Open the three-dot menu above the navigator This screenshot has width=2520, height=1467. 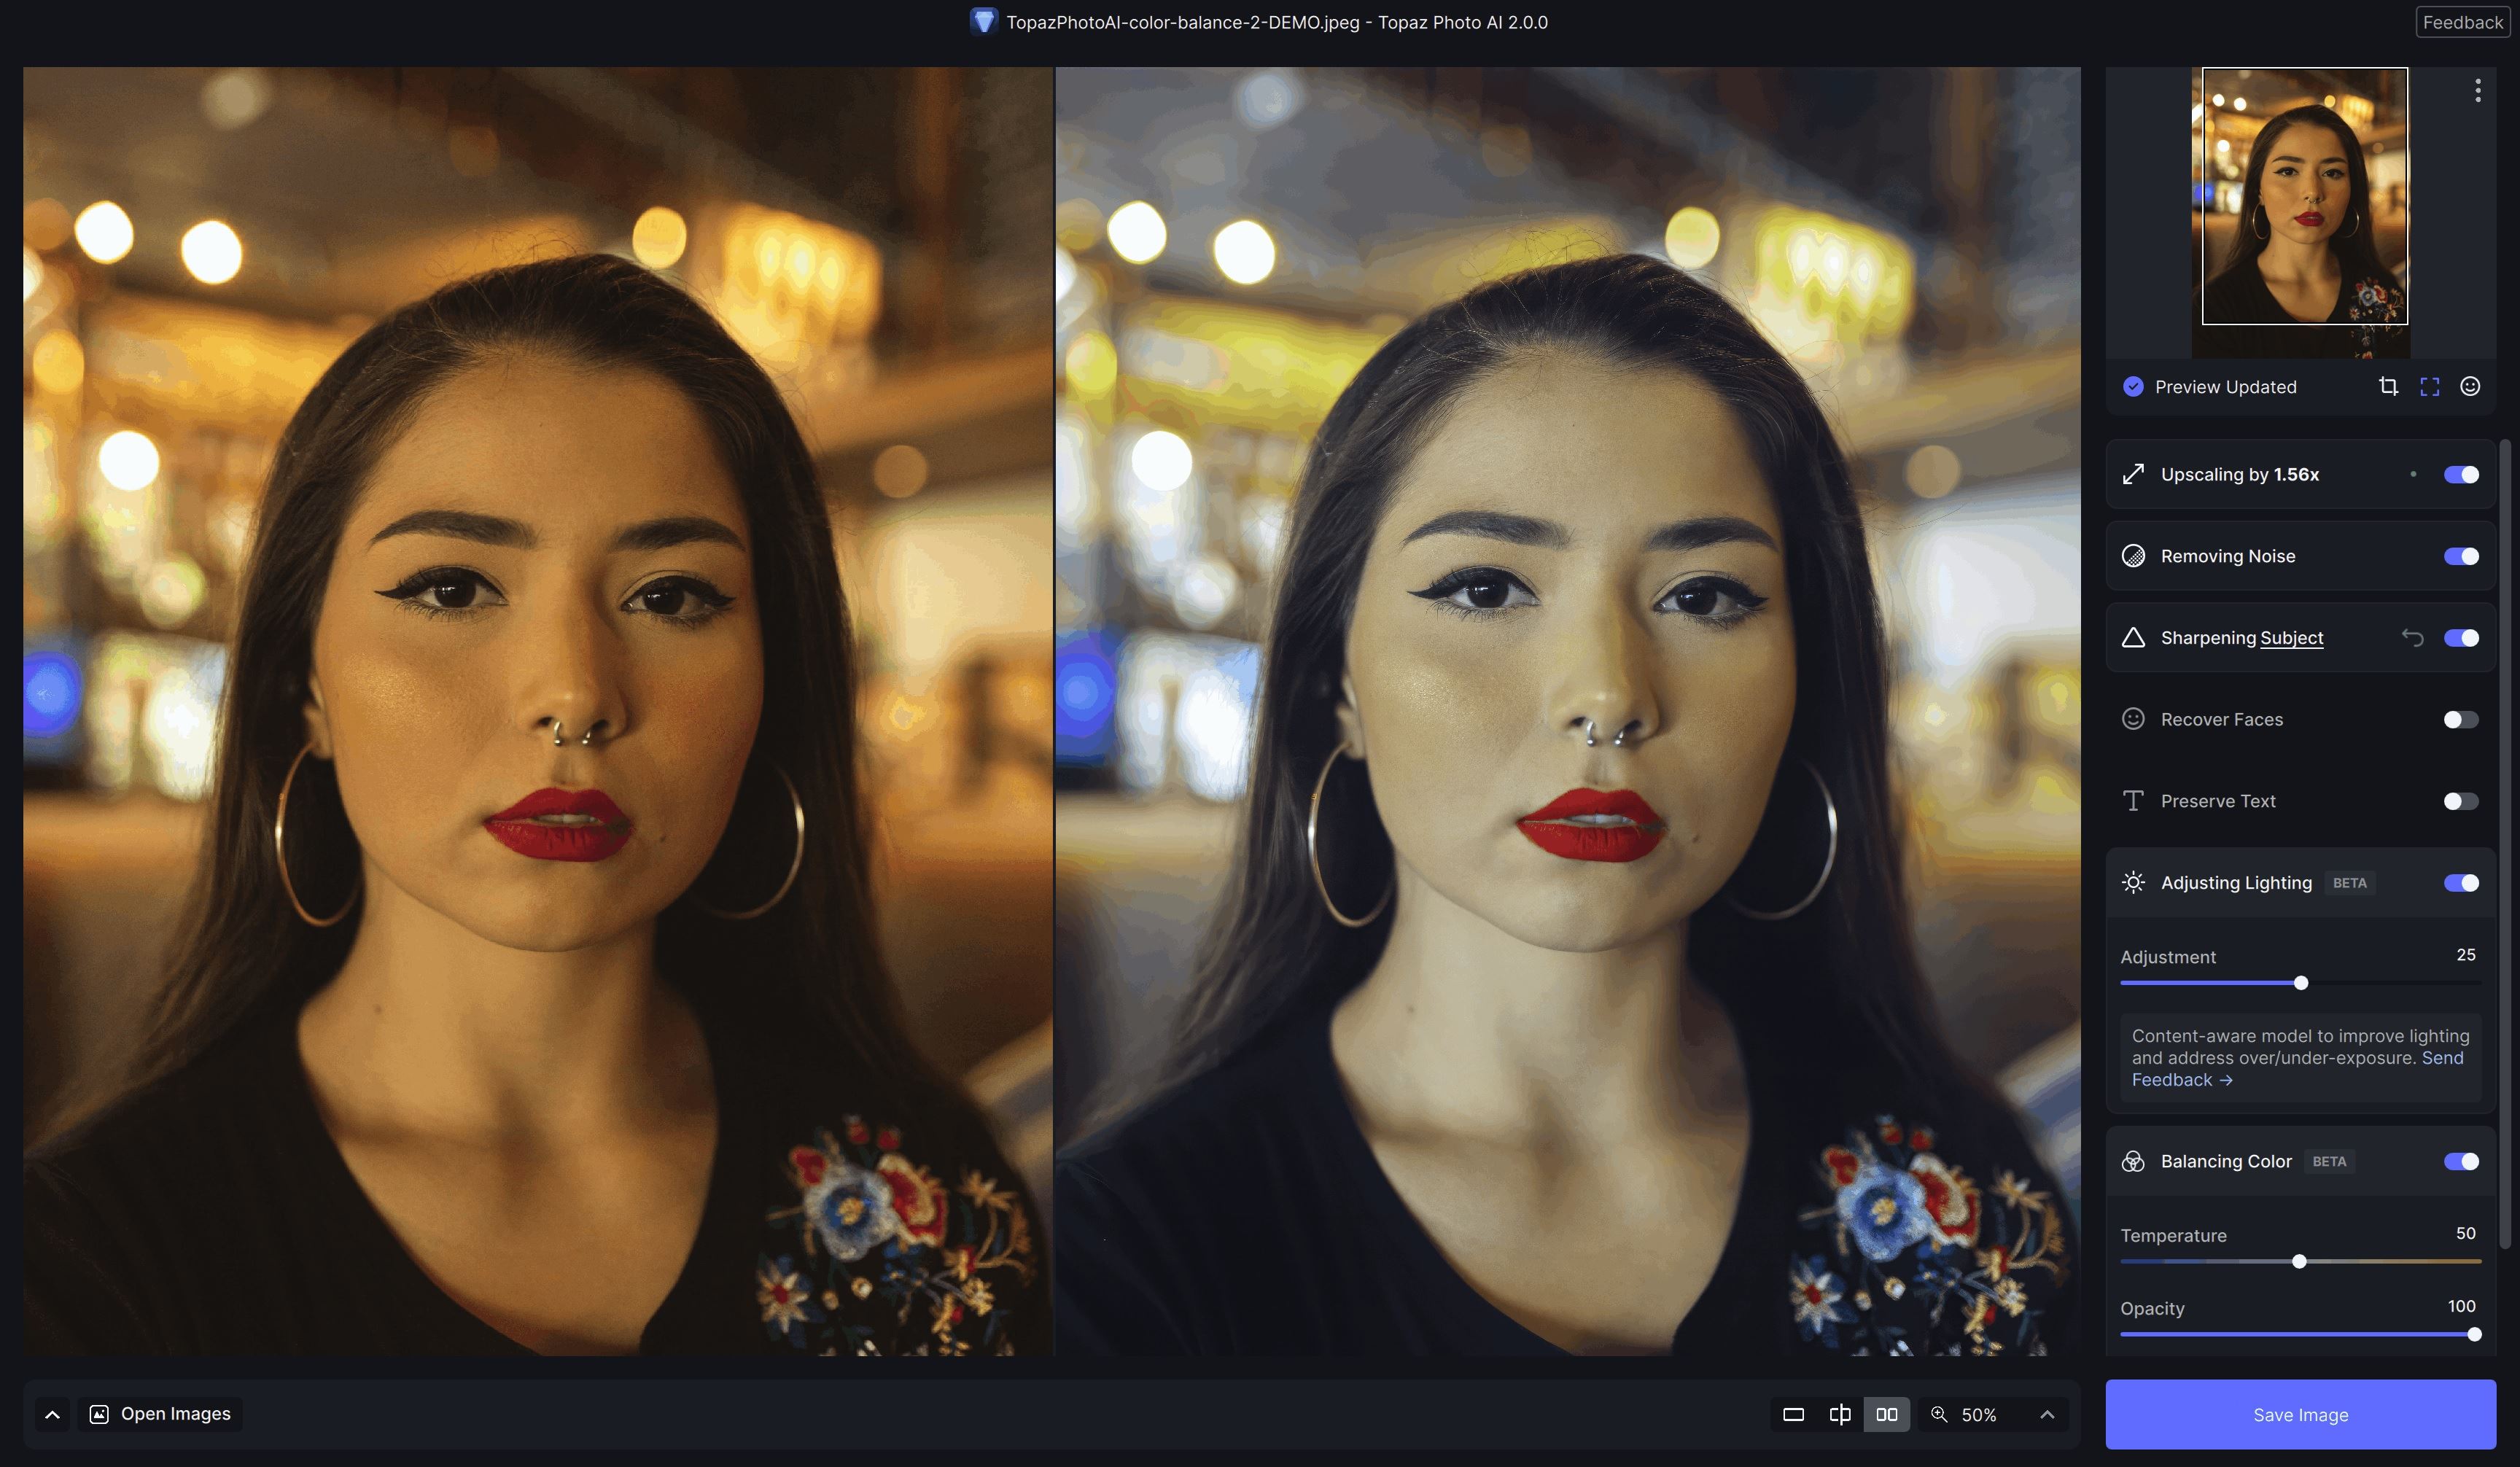2478,90
